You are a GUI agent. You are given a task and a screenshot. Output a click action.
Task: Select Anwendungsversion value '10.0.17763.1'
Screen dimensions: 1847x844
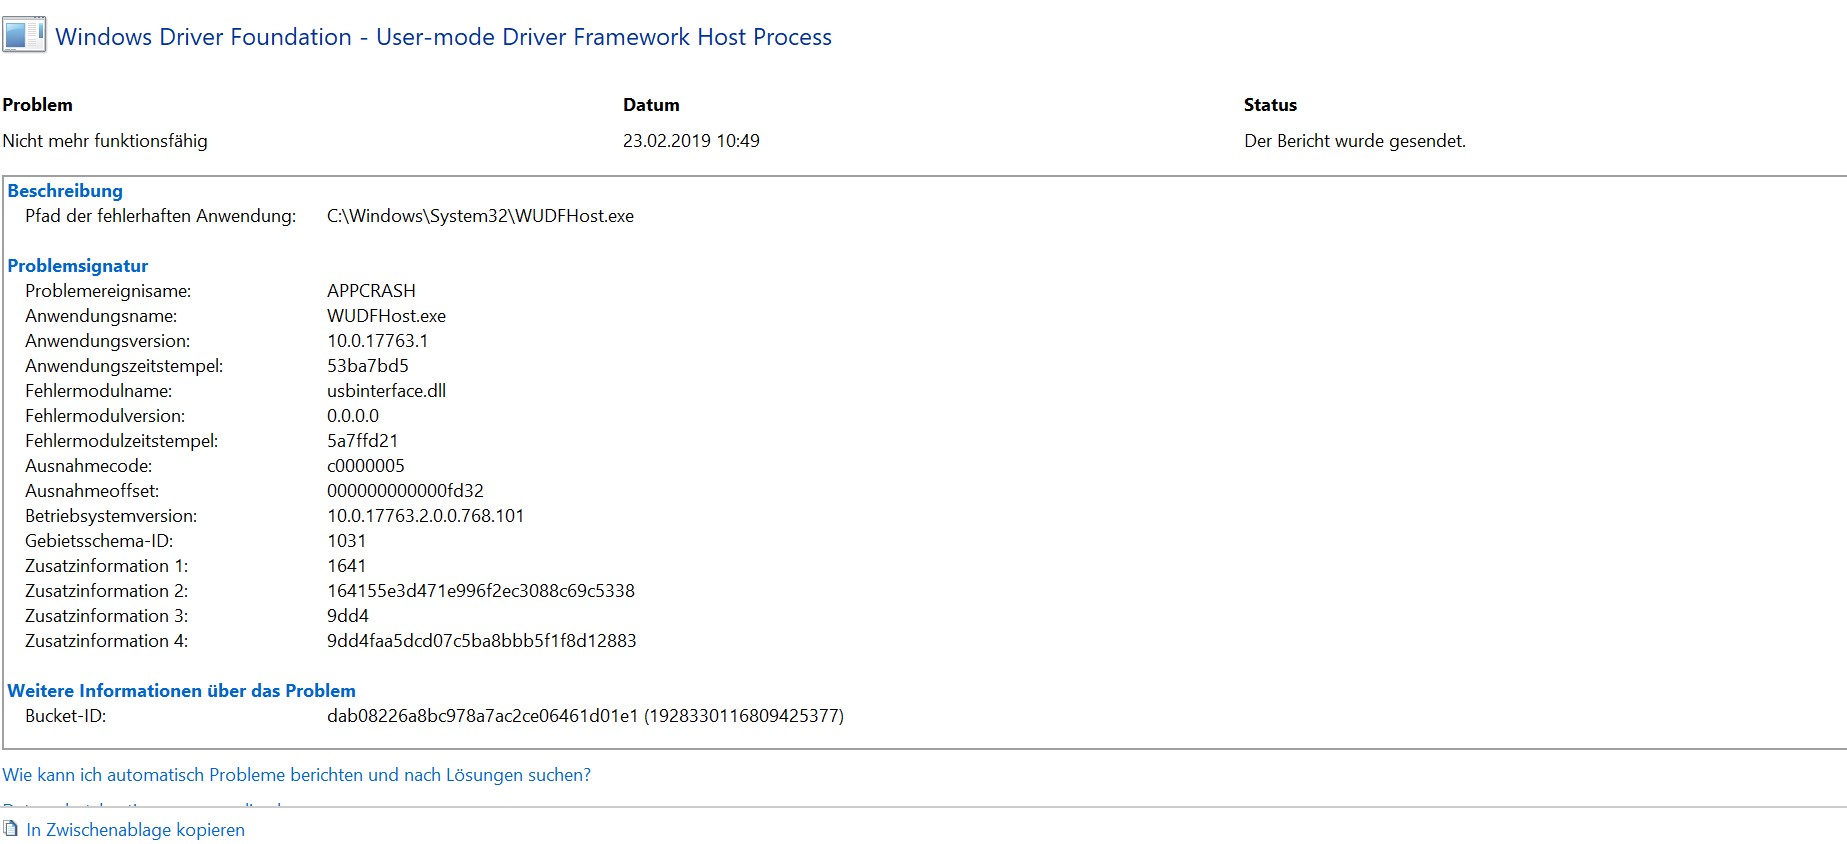click(377, 341)
